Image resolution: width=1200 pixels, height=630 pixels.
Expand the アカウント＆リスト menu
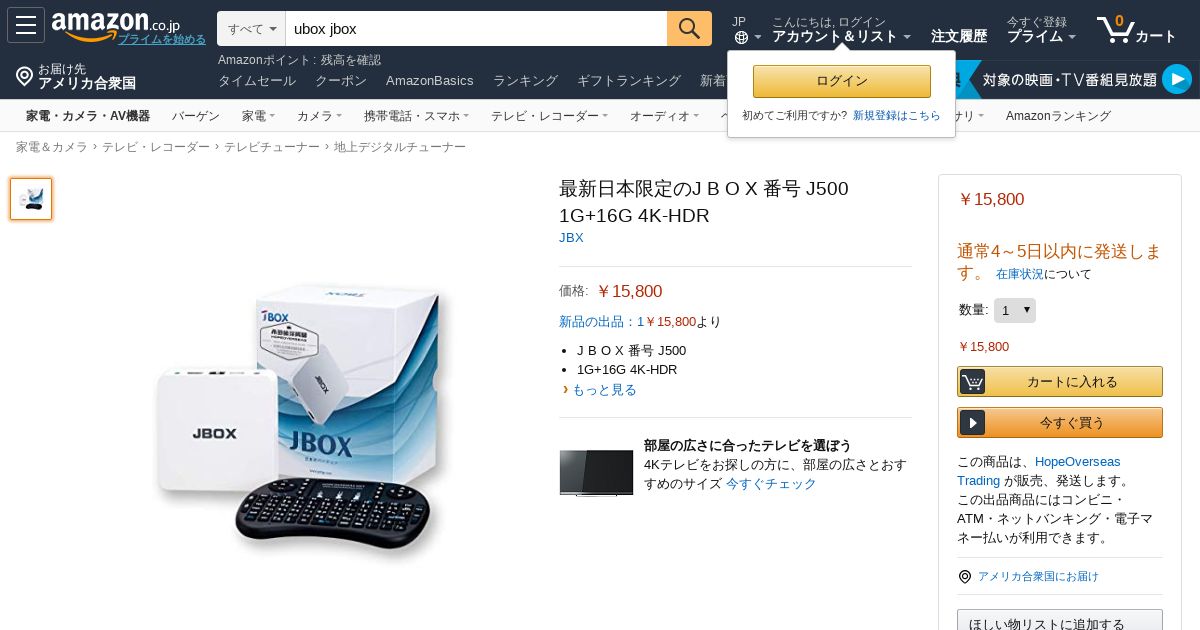tap(841, 36)
